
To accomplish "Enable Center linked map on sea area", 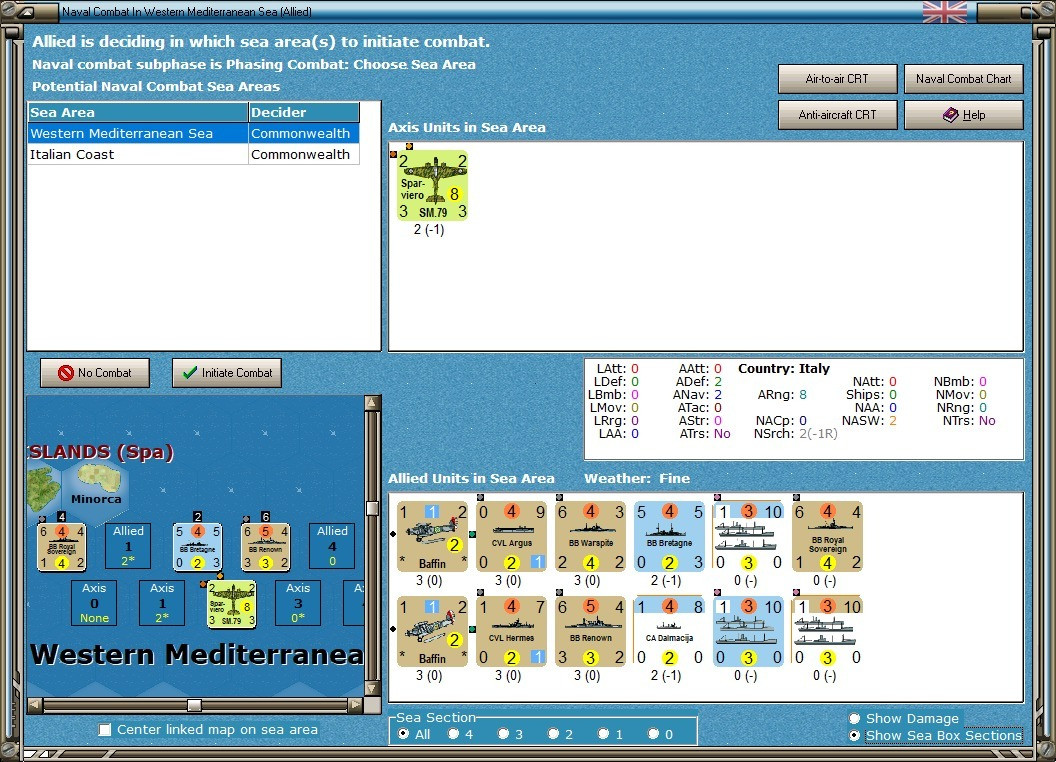I will [105, 730].
